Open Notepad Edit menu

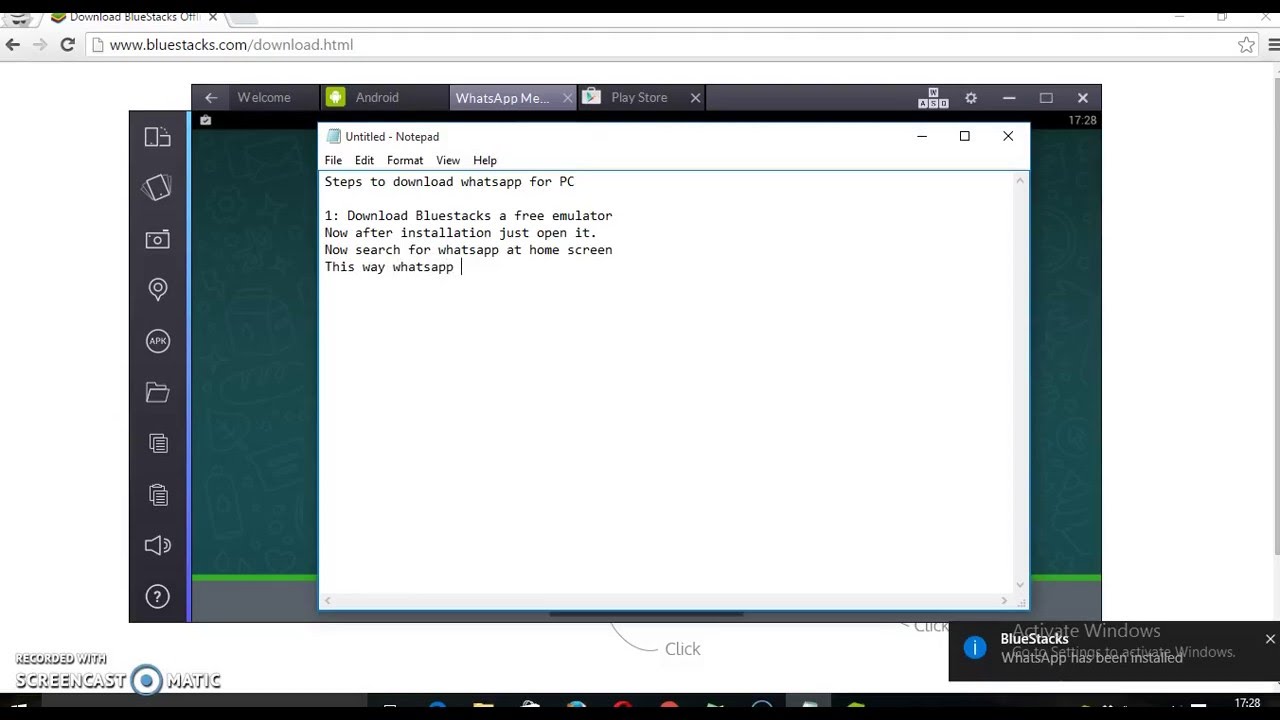coord(364,160)
